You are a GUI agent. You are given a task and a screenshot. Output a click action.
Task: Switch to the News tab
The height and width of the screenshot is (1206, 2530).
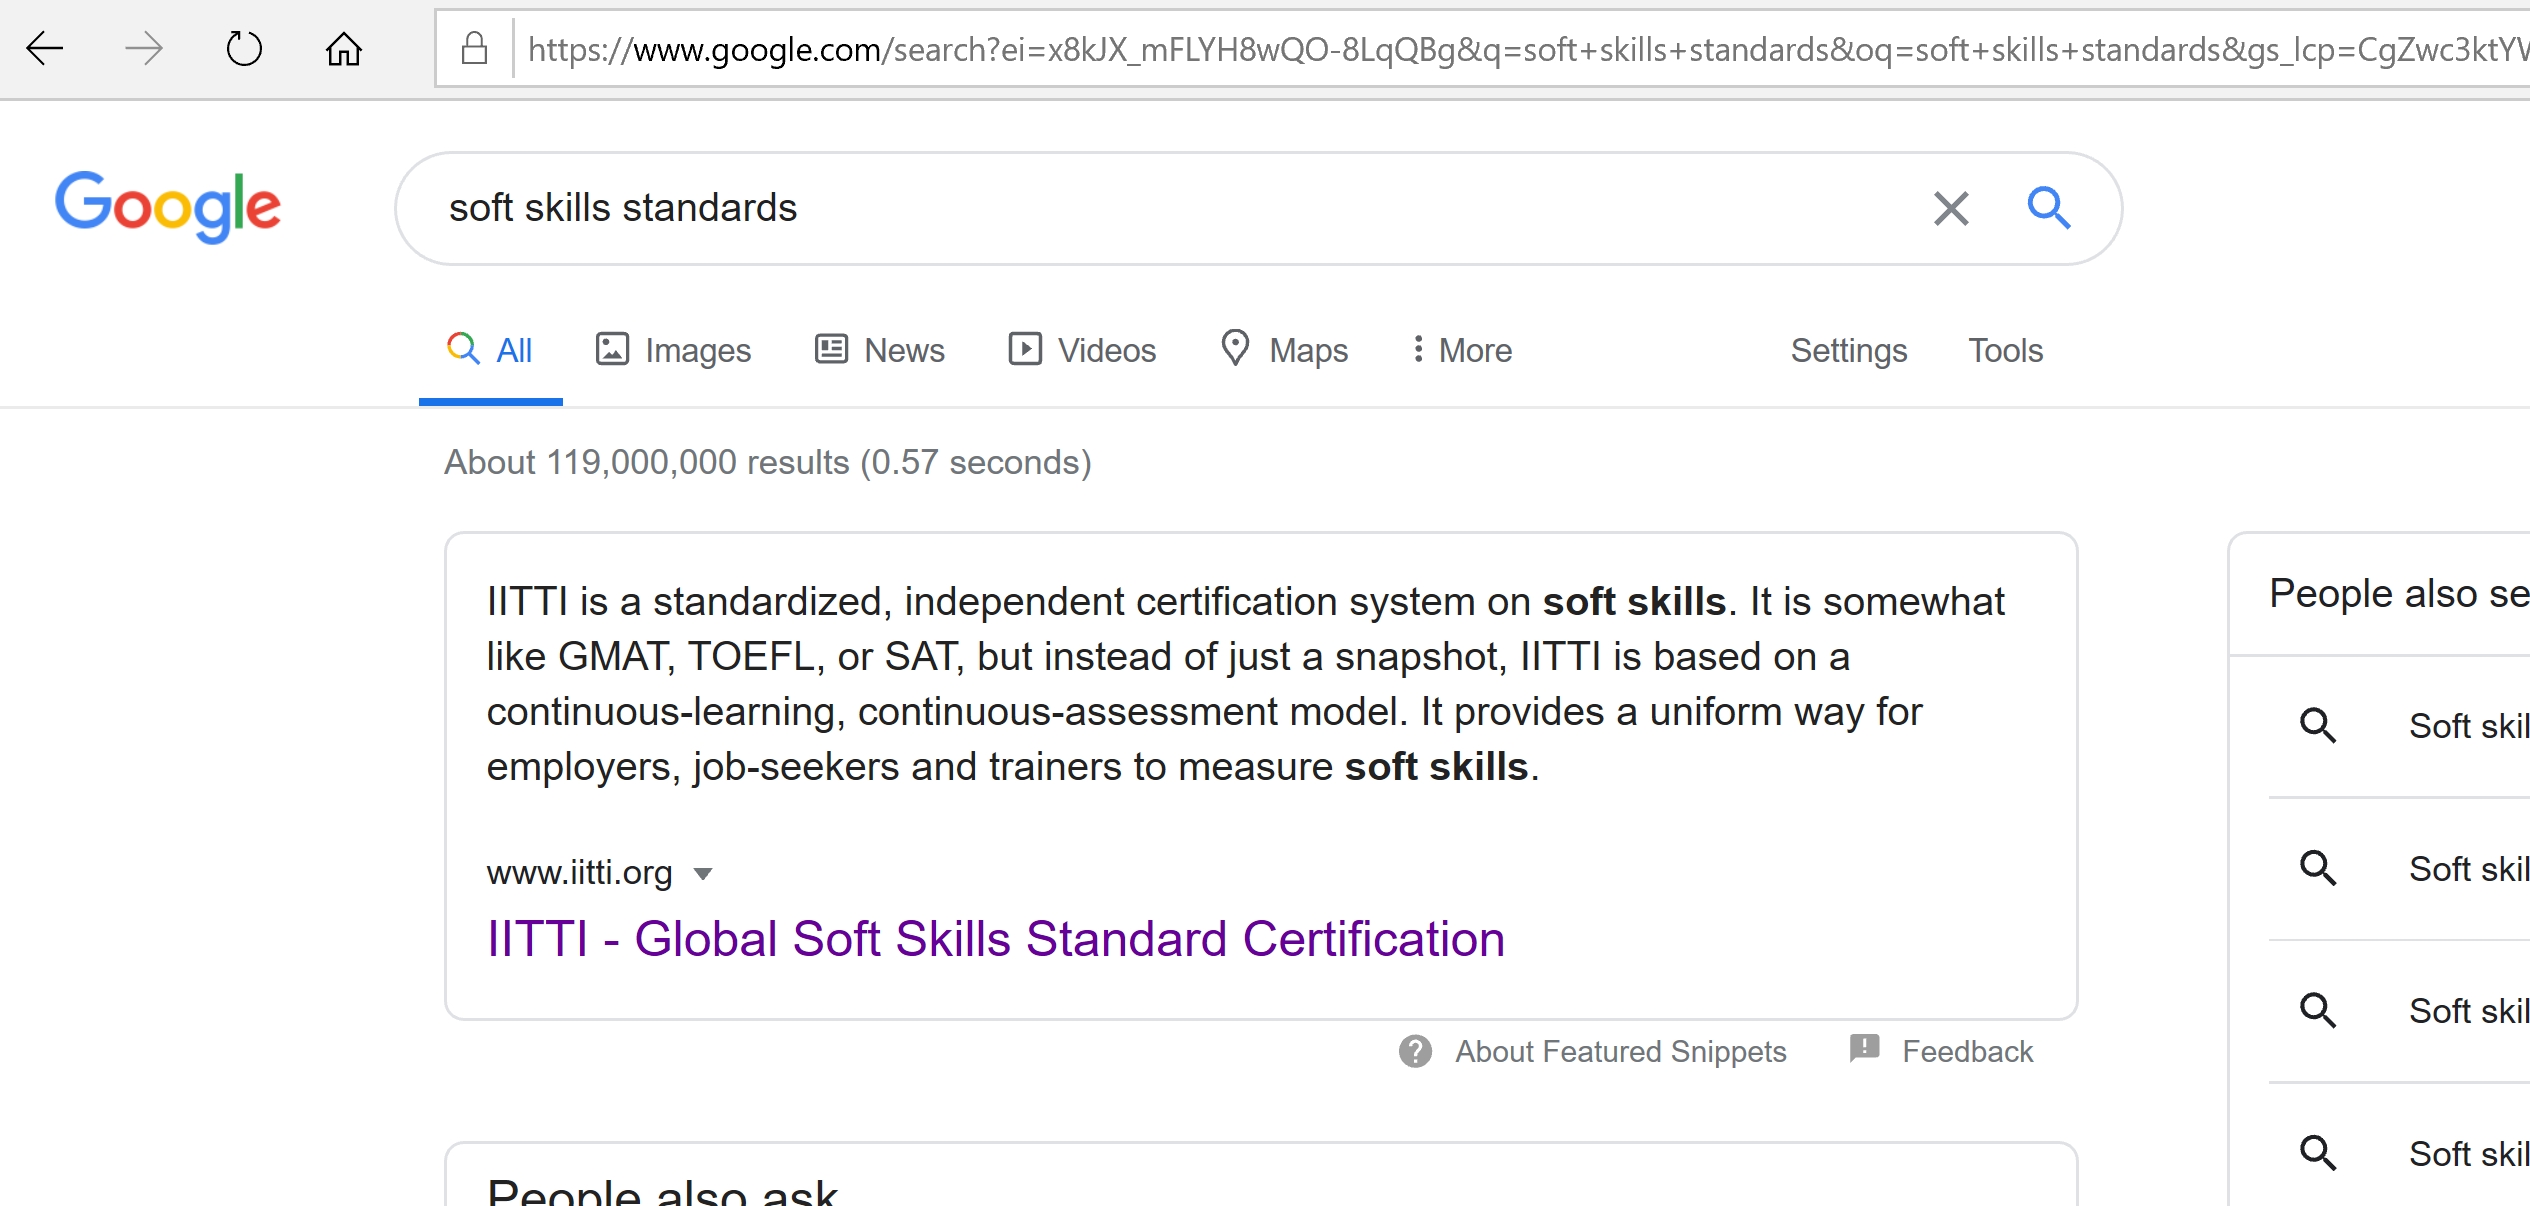[x=879, y=350]
